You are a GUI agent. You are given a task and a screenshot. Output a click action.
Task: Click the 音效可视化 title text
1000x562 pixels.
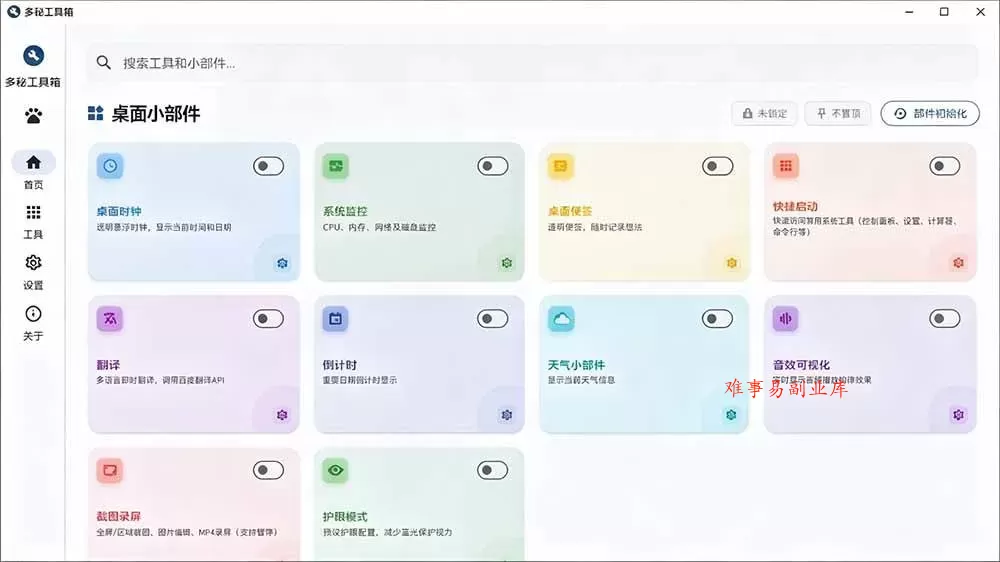point(801,365)
